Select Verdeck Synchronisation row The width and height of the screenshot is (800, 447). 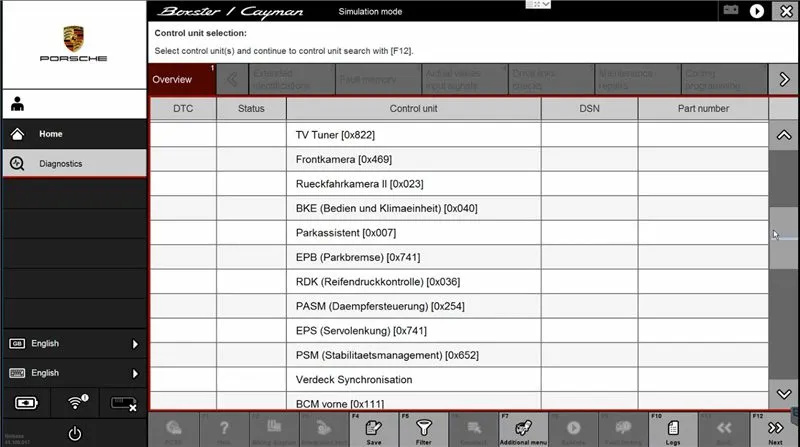coord(459,380)
